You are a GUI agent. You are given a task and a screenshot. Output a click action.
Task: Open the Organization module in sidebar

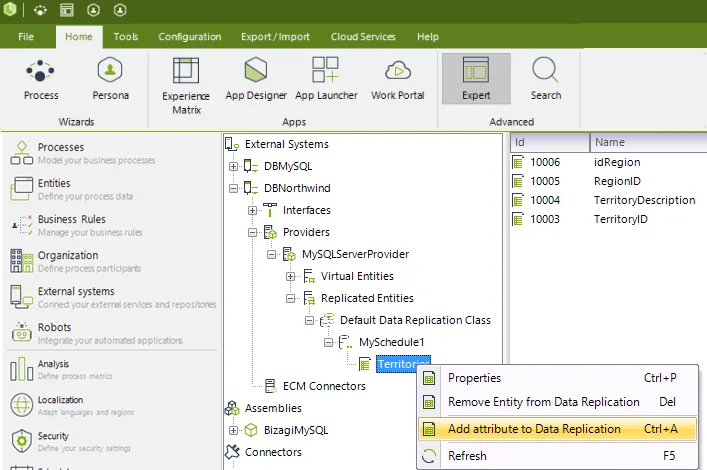pyautogui.click(x=75, y=261)
